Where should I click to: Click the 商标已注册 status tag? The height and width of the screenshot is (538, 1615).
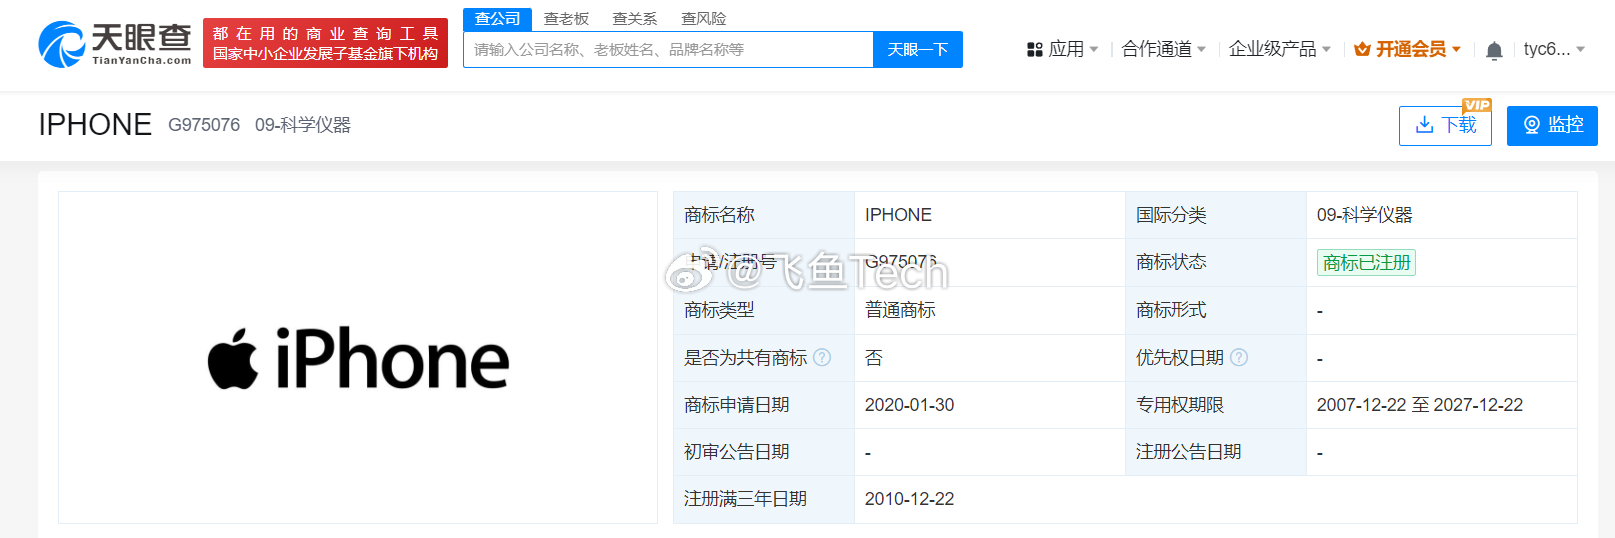[x=1366, y=262]
